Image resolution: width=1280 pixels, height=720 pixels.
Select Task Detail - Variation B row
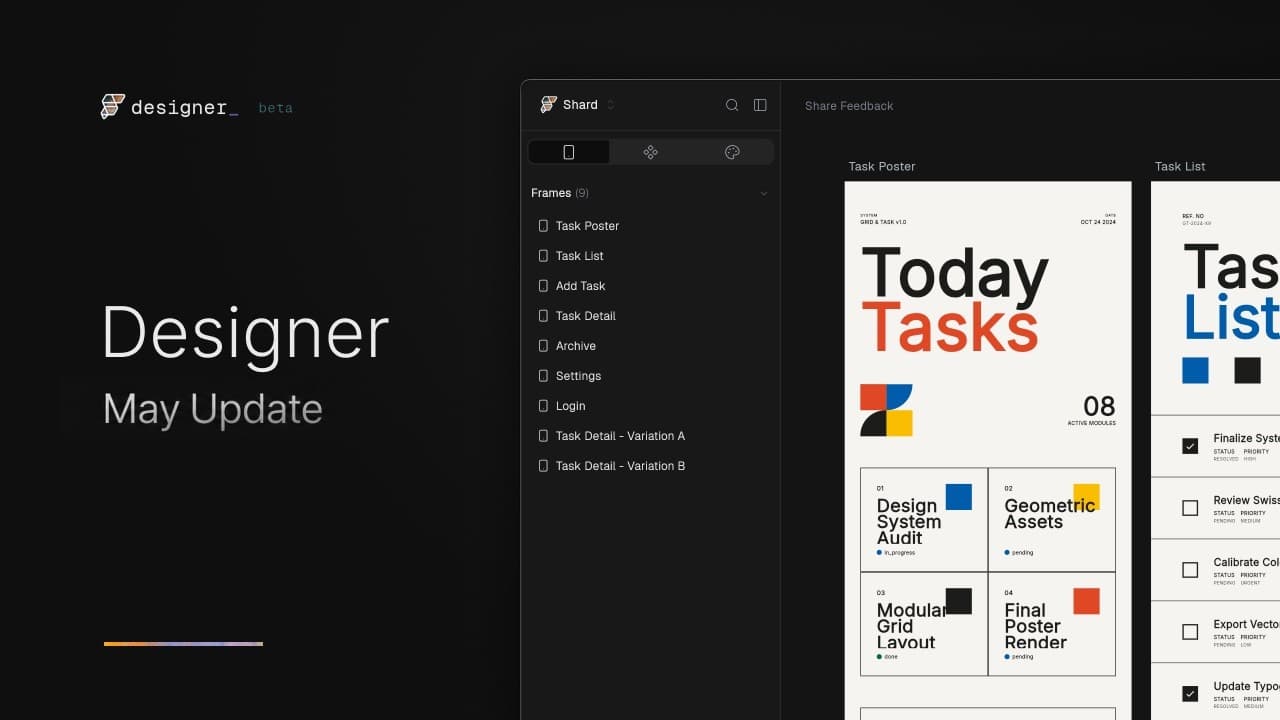pyautogui.click(x=650, y=466)
